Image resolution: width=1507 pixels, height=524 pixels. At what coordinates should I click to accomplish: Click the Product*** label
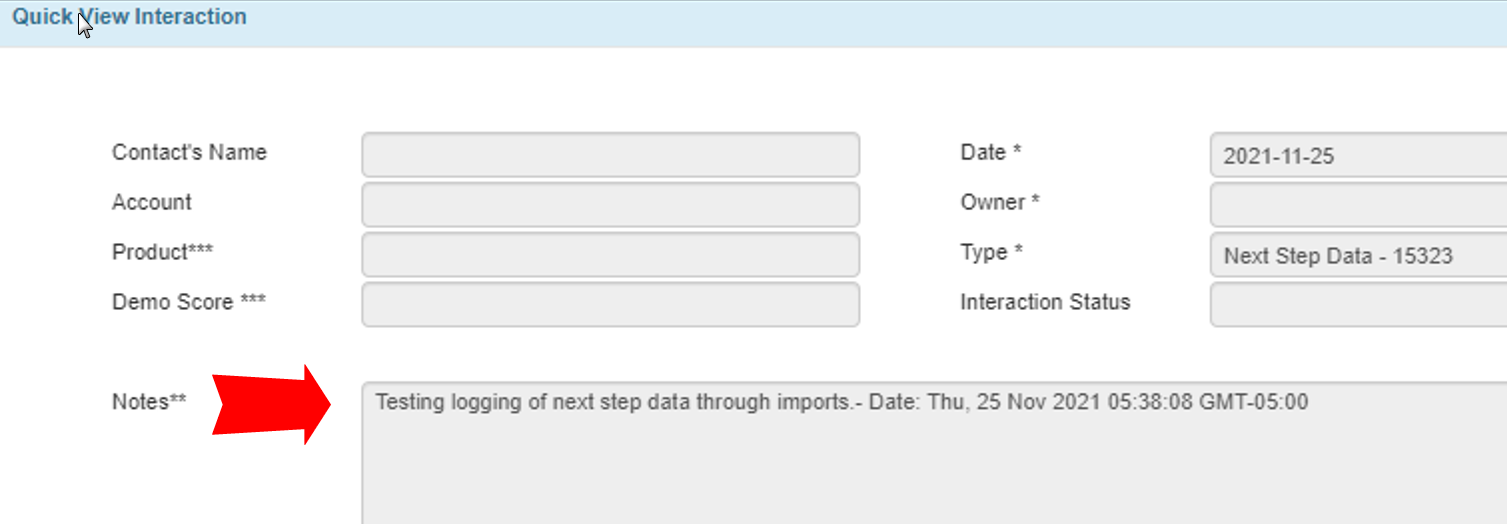click(162, 252)
